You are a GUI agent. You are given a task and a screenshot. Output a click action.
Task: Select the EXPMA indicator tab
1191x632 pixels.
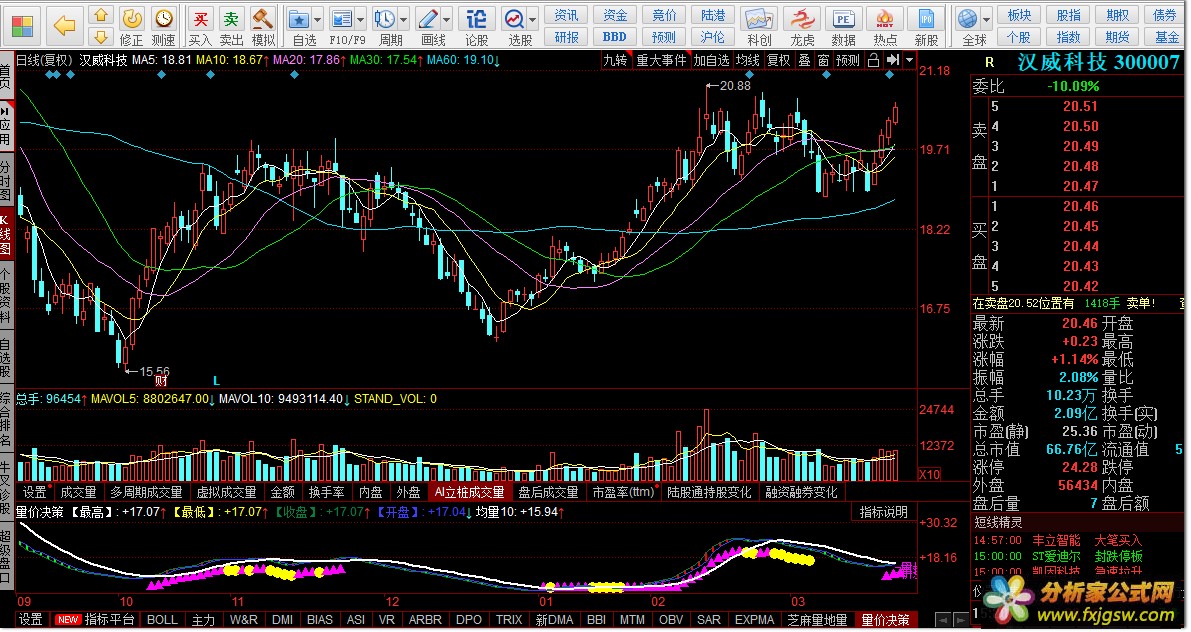tap(754, 620)
